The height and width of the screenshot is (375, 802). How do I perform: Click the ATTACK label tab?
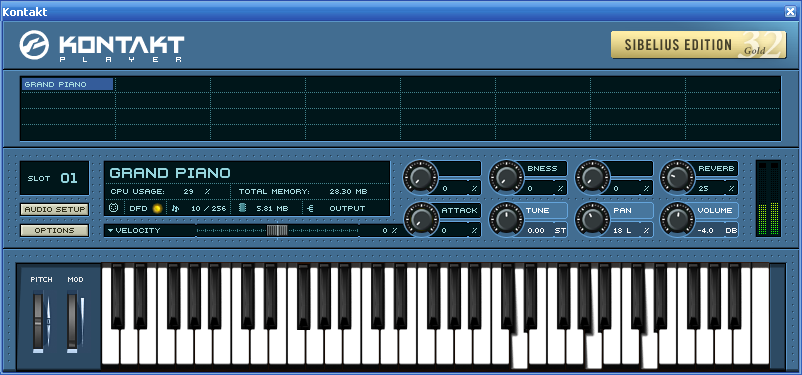click(x=459, y=210)
